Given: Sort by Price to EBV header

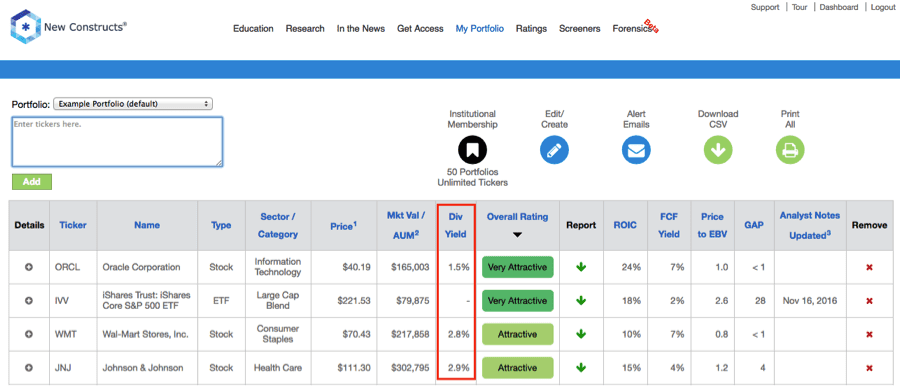Looking at the screenshot, I should [712, 225].
